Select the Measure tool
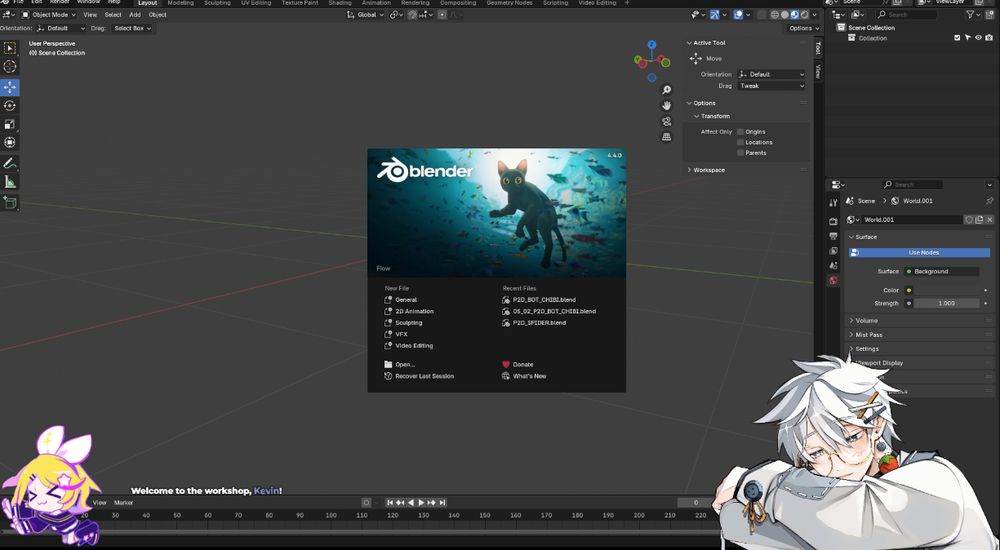This screenshot has width=1000, height=550. (10, 181)
